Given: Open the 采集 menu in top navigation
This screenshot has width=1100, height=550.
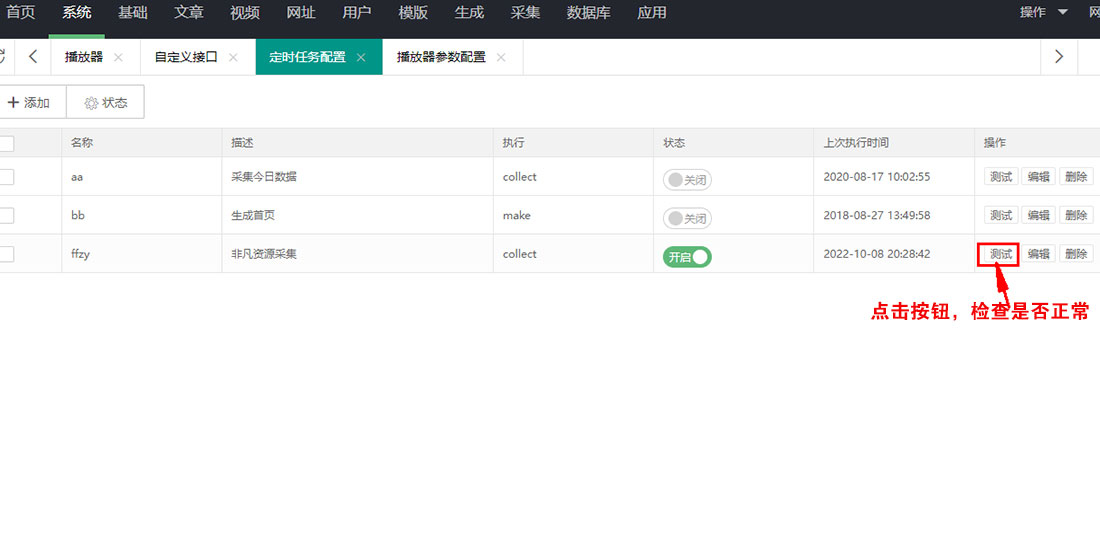Looking at the screenshot, I should click(525, 13).
